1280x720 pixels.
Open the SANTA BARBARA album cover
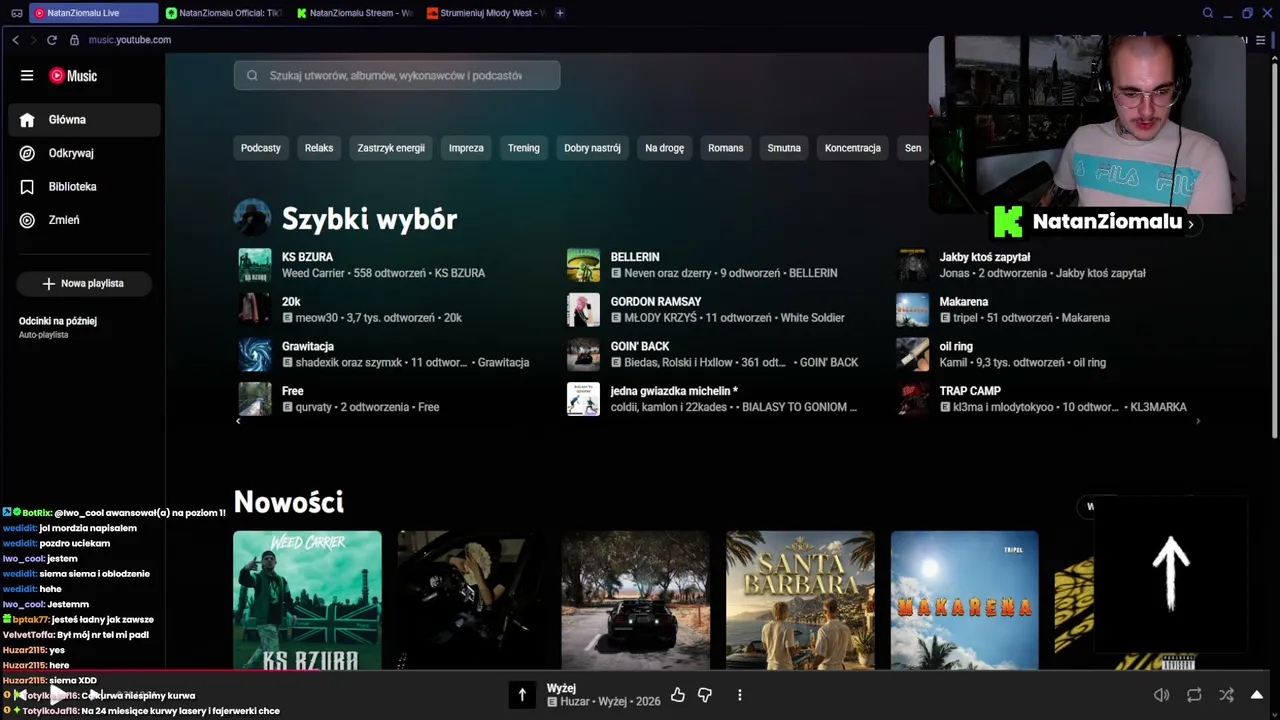tap(800, 600)
